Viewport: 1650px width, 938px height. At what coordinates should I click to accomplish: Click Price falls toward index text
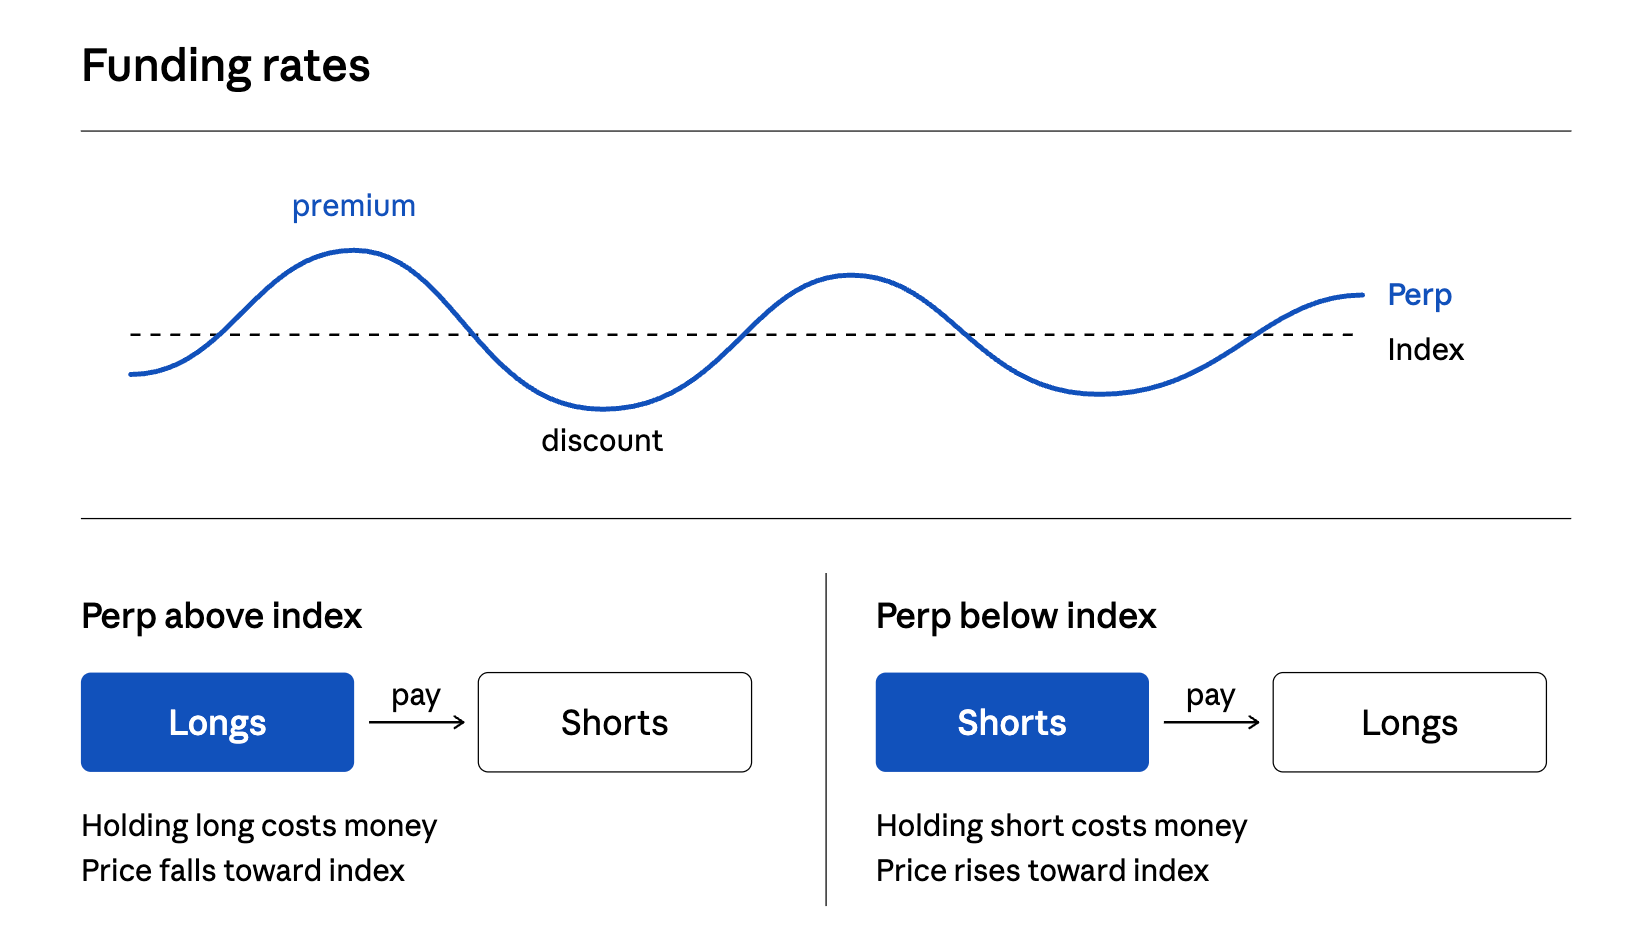point(243,870)
